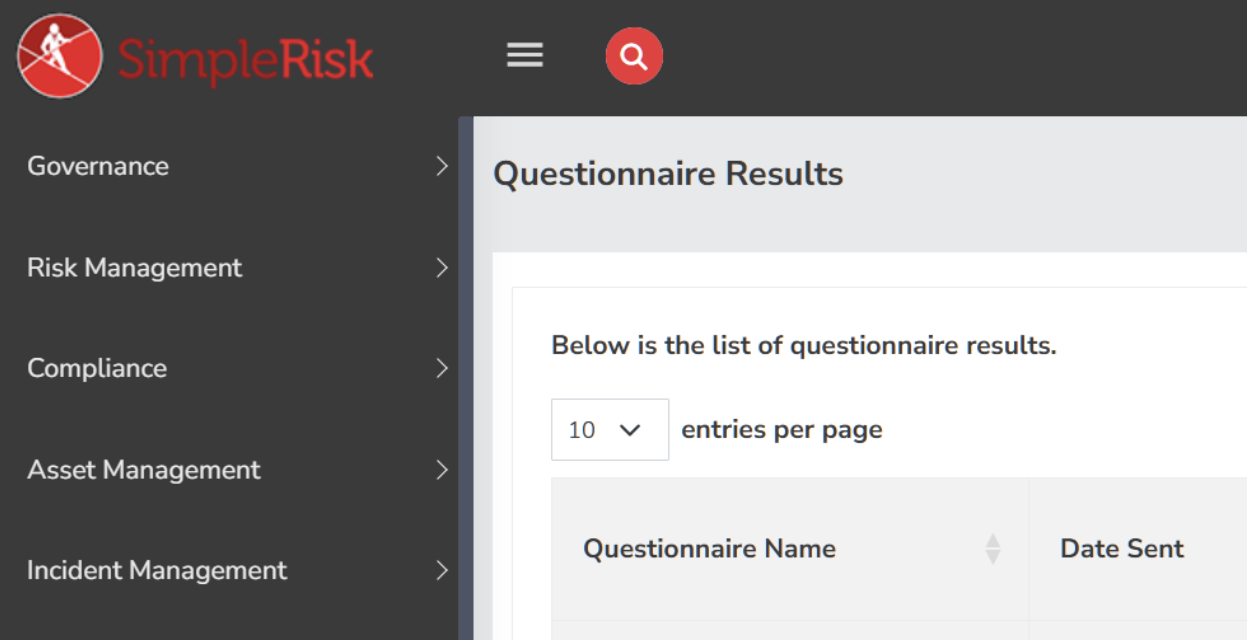Click the red search magnifier icon

point(634,56)
